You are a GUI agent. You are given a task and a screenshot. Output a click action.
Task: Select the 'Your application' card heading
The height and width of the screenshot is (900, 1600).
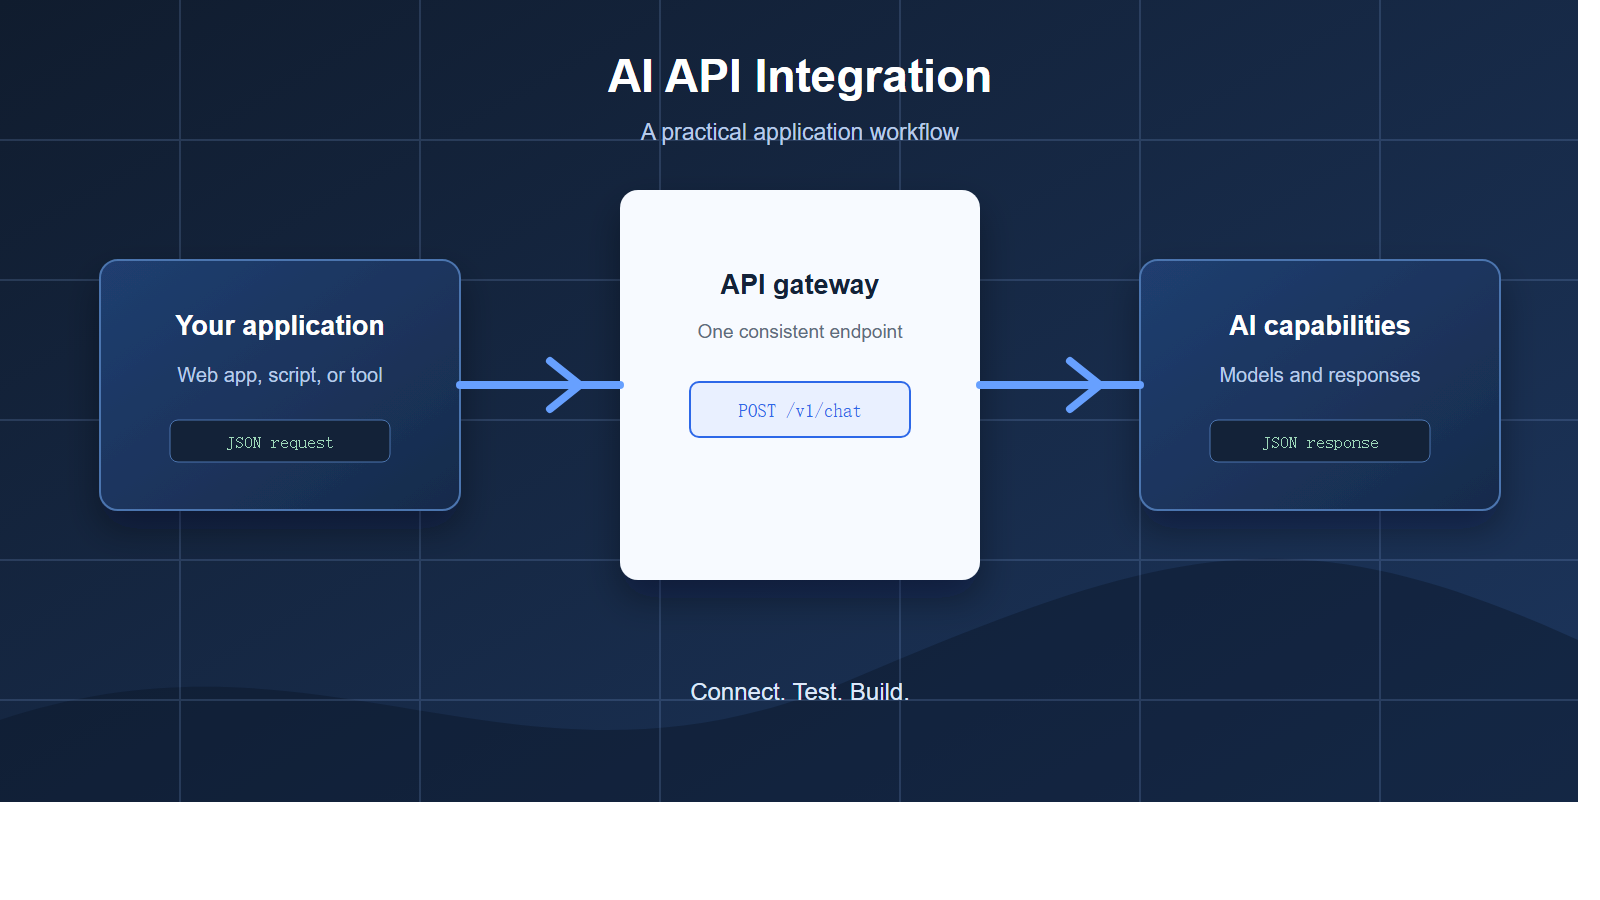click(x=280, y=325)
